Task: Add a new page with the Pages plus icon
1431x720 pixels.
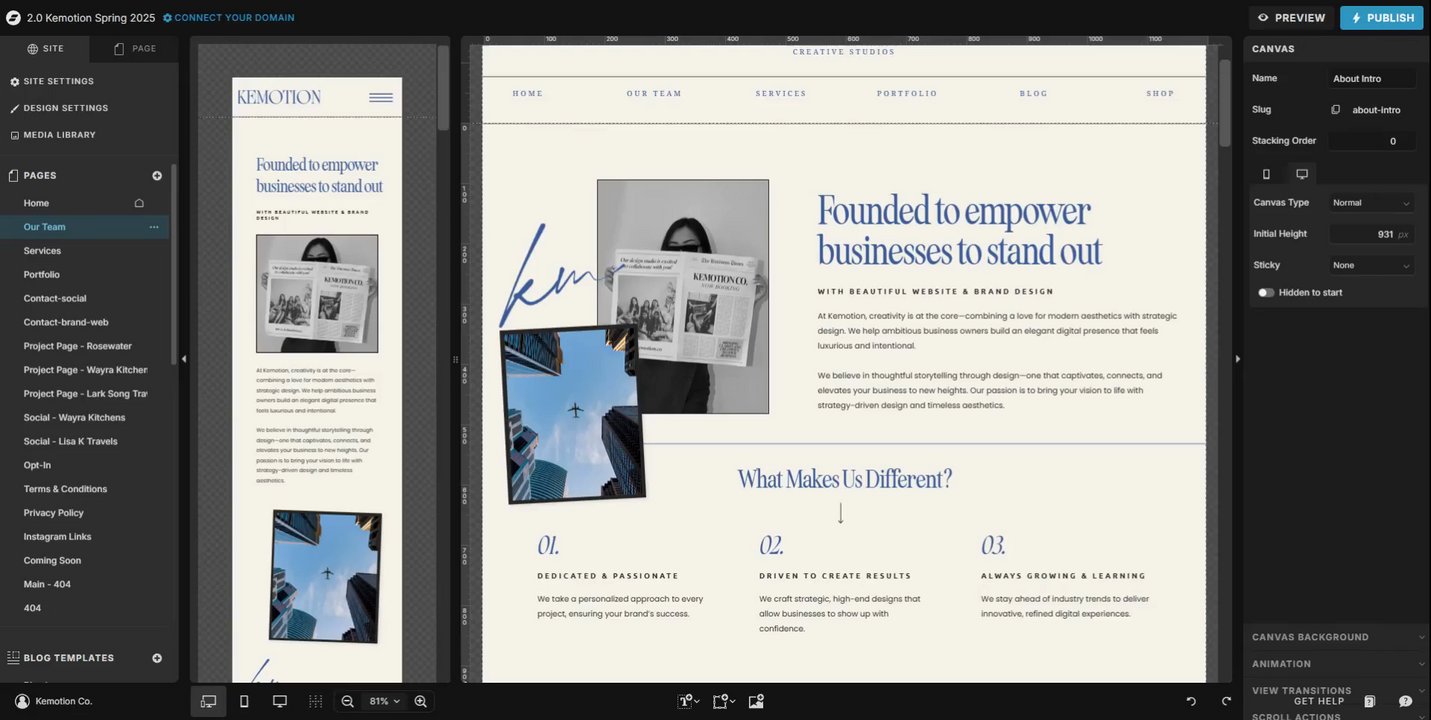Action: pos(157,176)
